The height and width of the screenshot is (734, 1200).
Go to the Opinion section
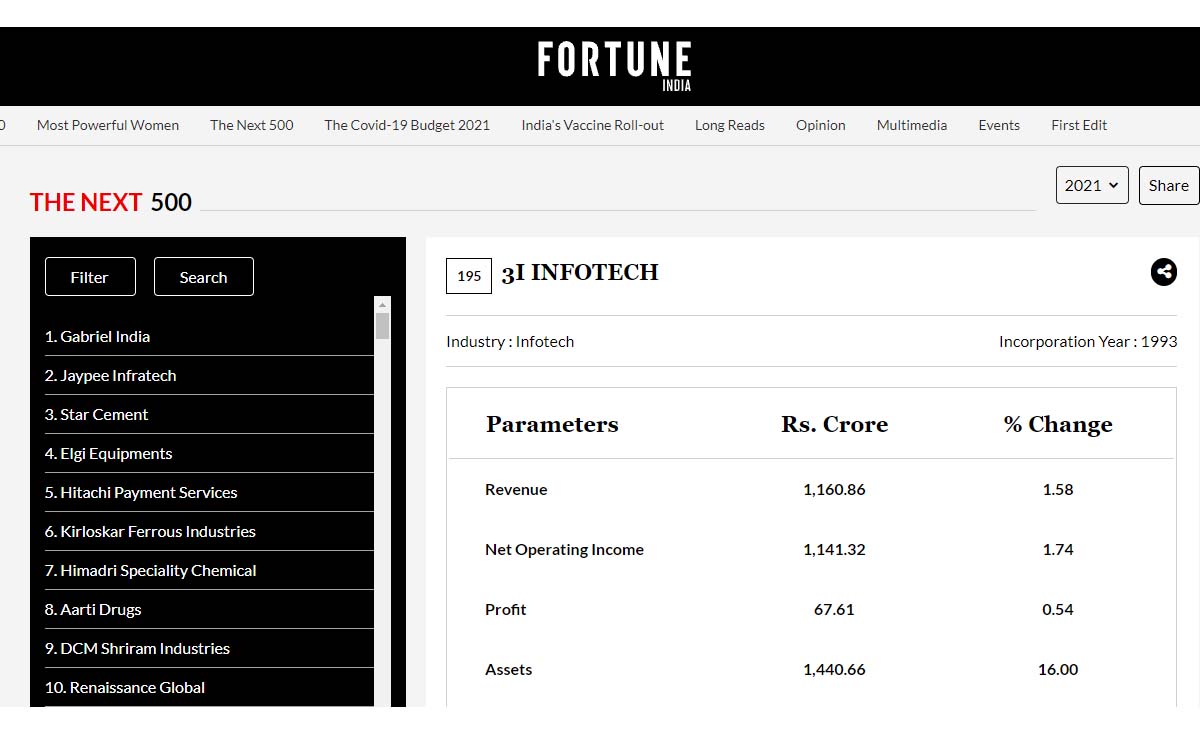coord(821,125)
